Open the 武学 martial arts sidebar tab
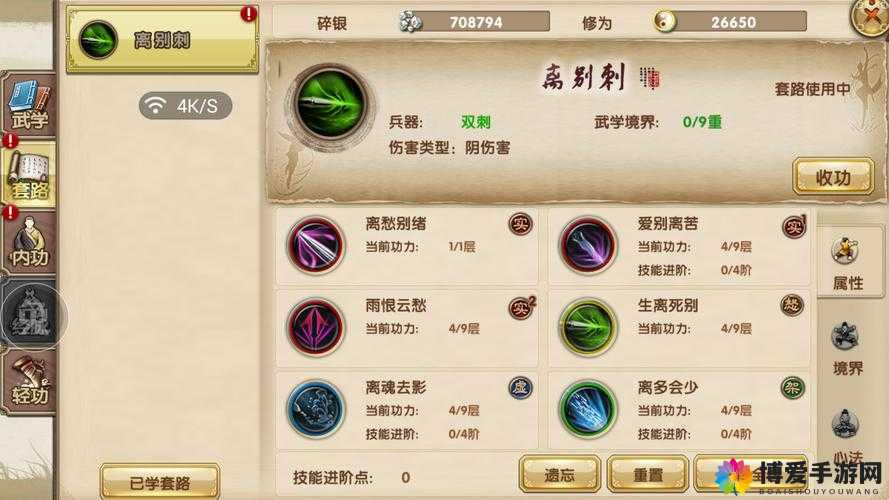889x500 pixels. pyautogui.click(x=28, y=105)
